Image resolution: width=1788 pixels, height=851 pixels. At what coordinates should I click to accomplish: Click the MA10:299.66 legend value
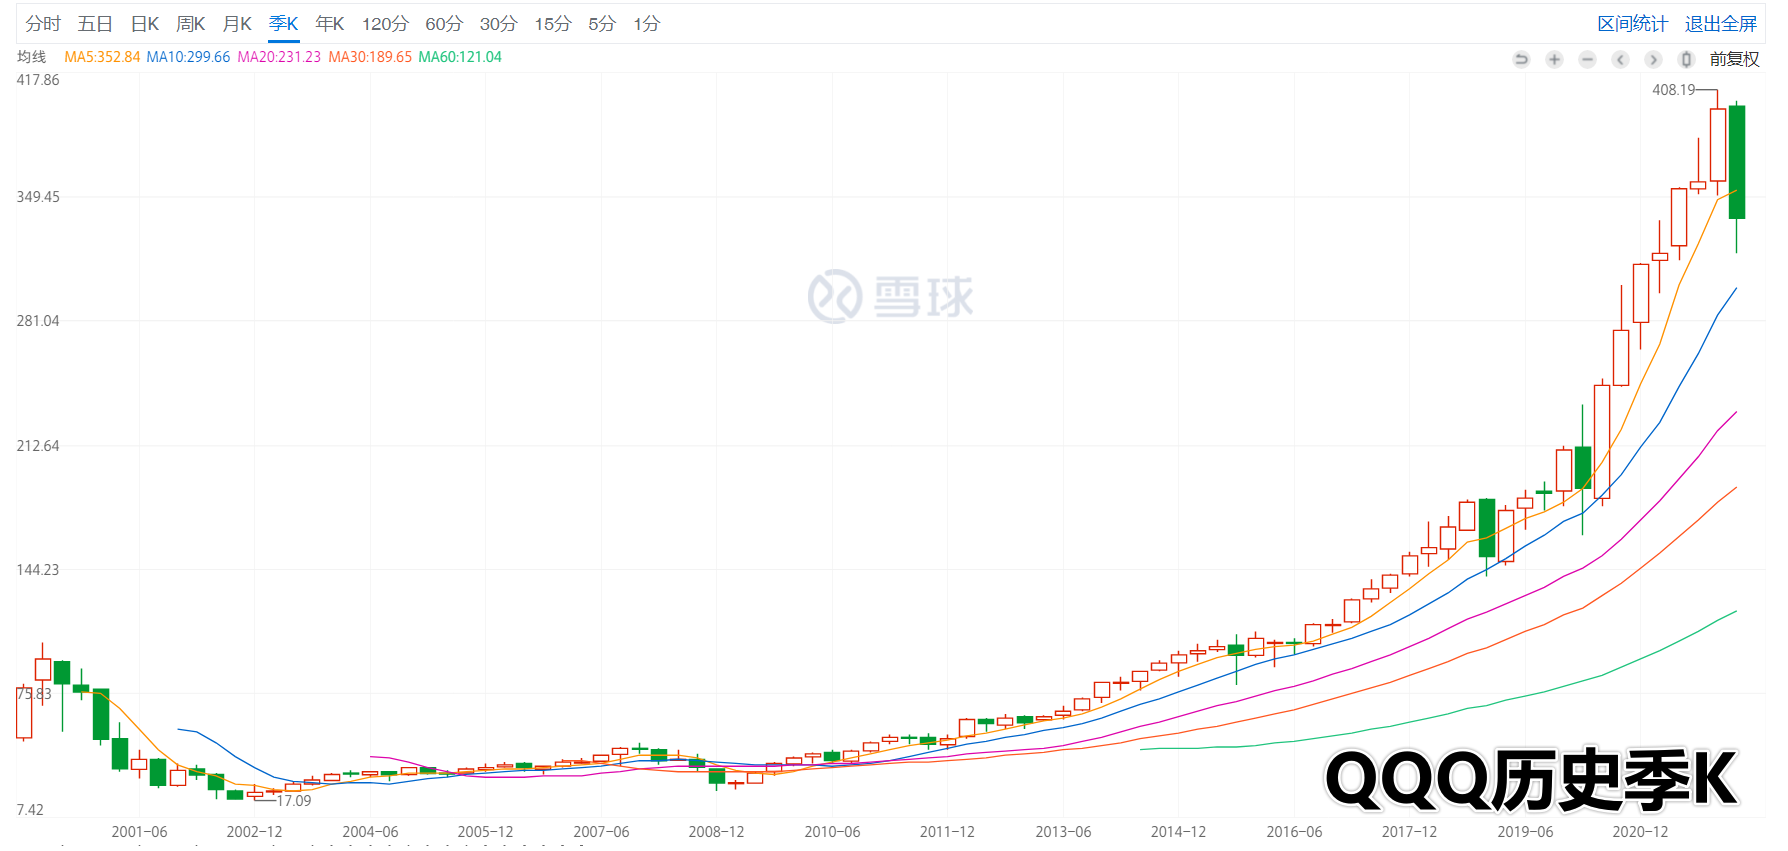coord(188,57)
